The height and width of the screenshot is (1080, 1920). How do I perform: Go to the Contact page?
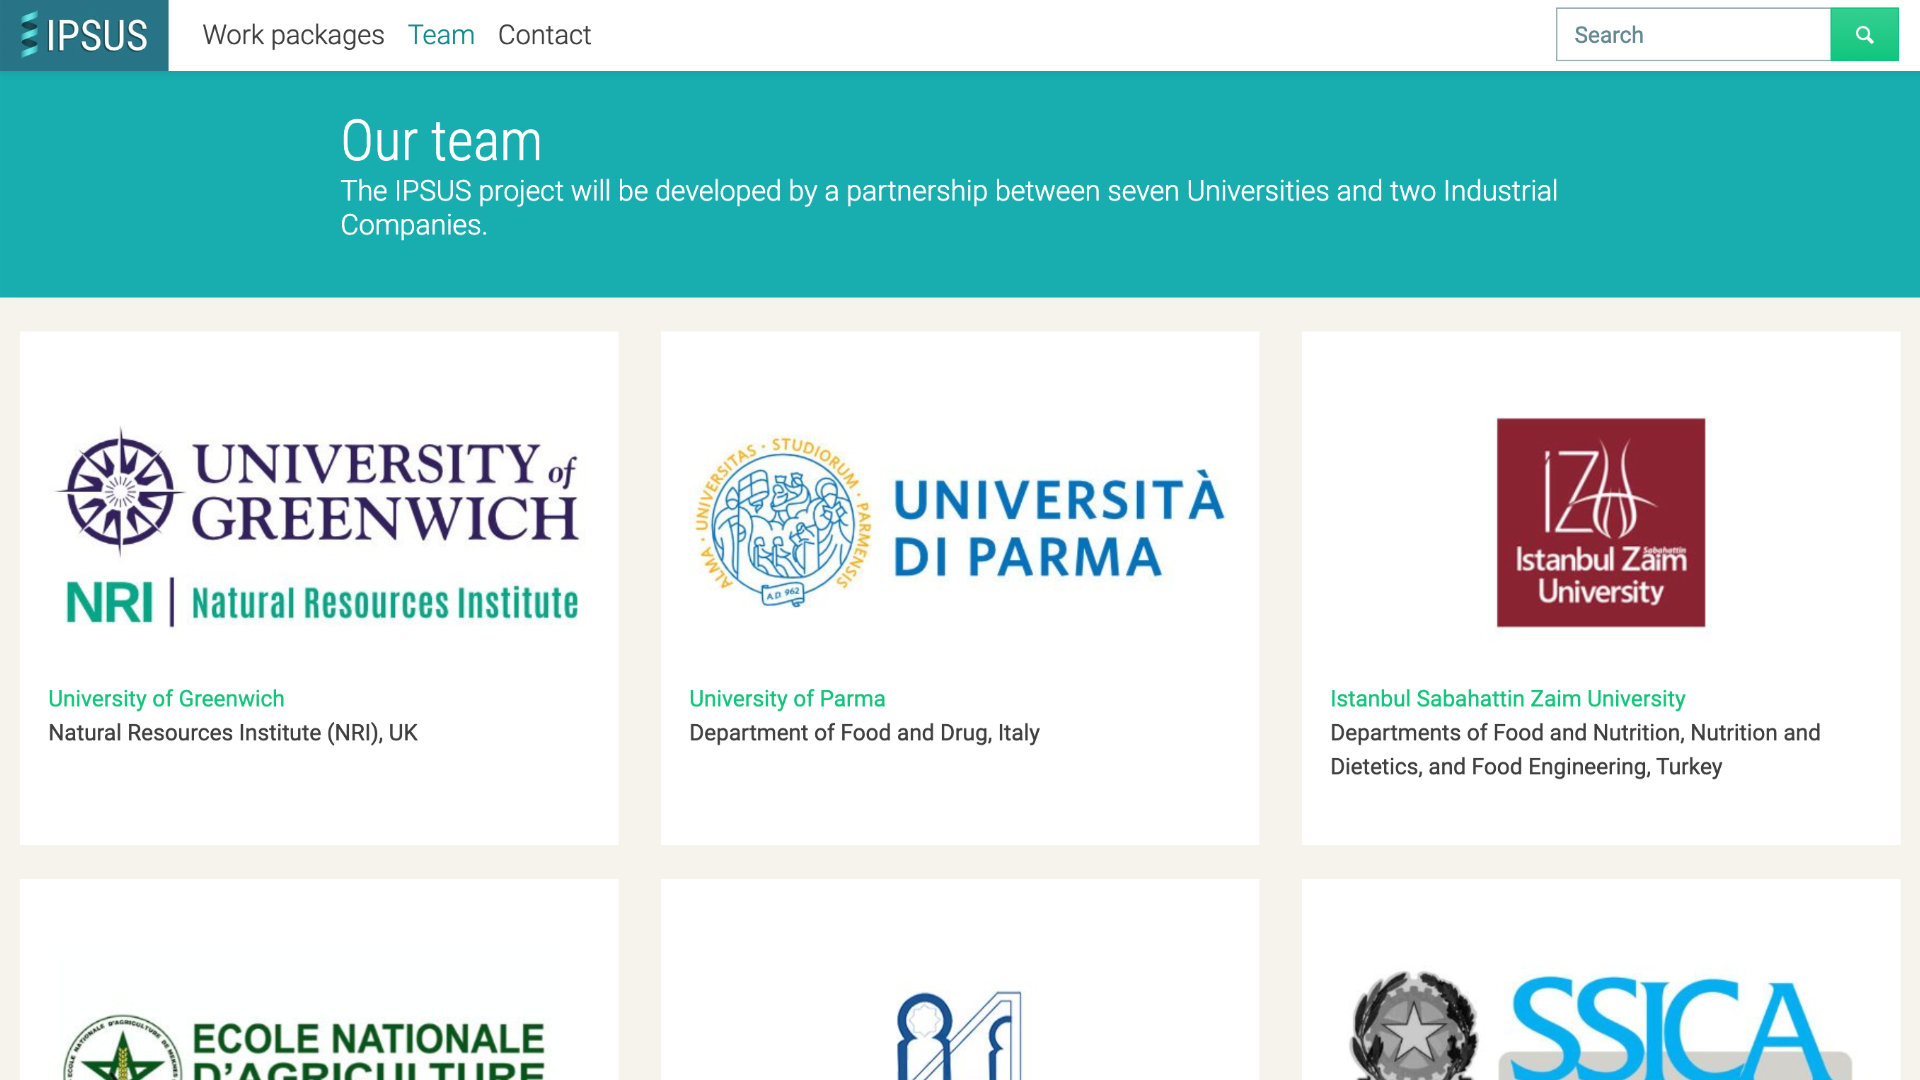(544, 35)
